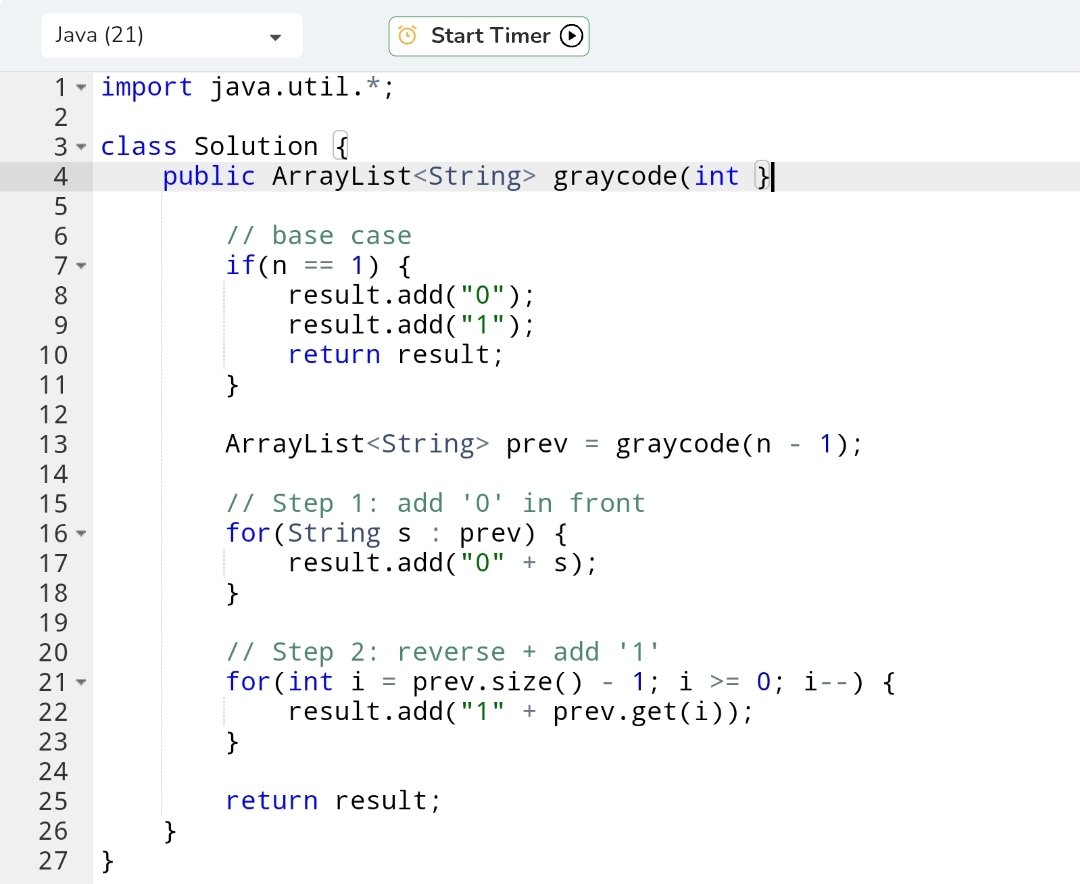Viewport: 1080px width, 884px height.
Task: Click 'return result;' on line 10
Action: pyautogui.click(x=395, y=355)
